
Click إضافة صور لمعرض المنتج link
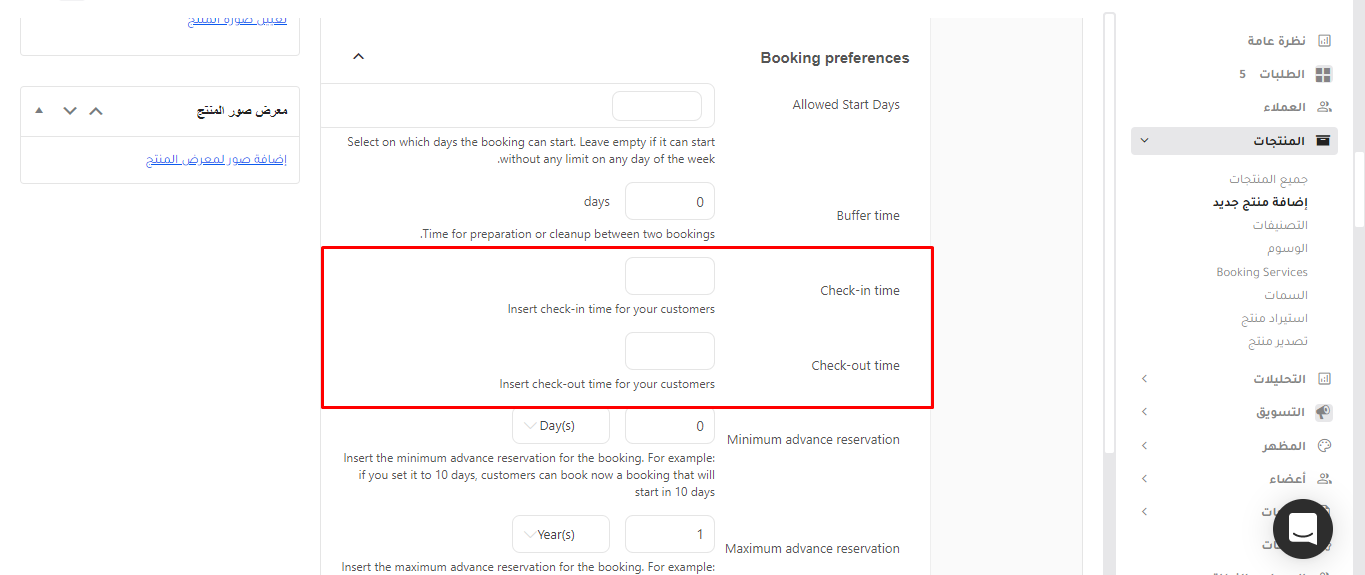(216, 160)
